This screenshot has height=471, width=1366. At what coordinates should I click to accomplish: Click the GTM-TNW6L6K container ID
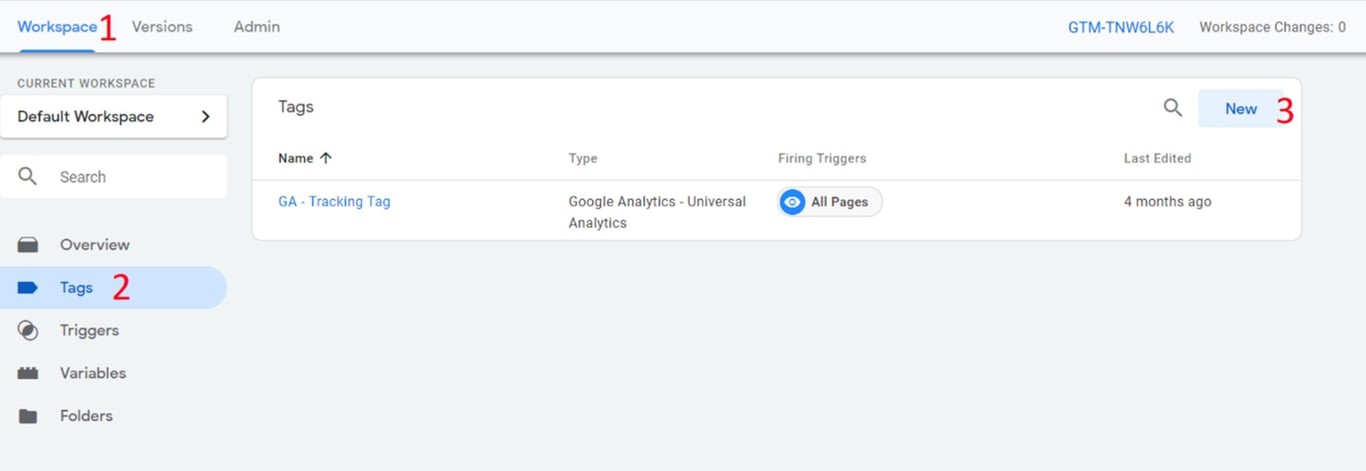point(1121,27)
